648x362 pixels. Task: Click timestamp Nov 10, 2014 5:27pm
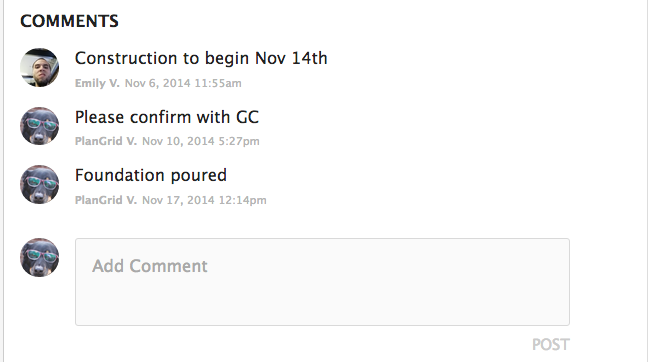pos(201,141)
